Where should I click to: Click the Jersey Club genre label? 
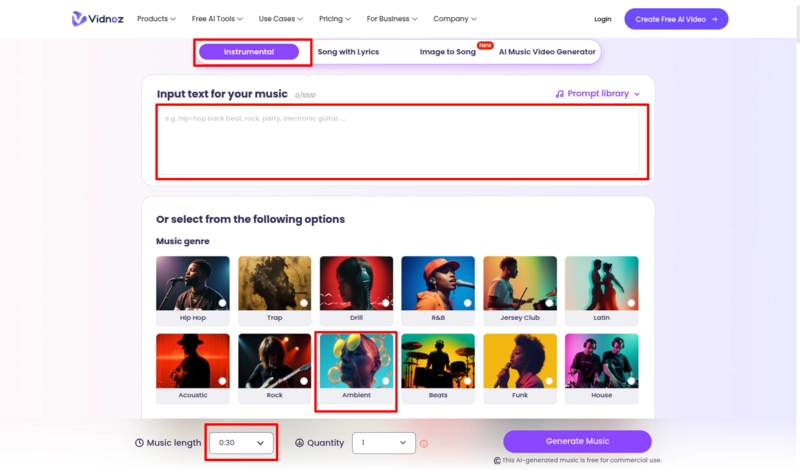(520, 318)
